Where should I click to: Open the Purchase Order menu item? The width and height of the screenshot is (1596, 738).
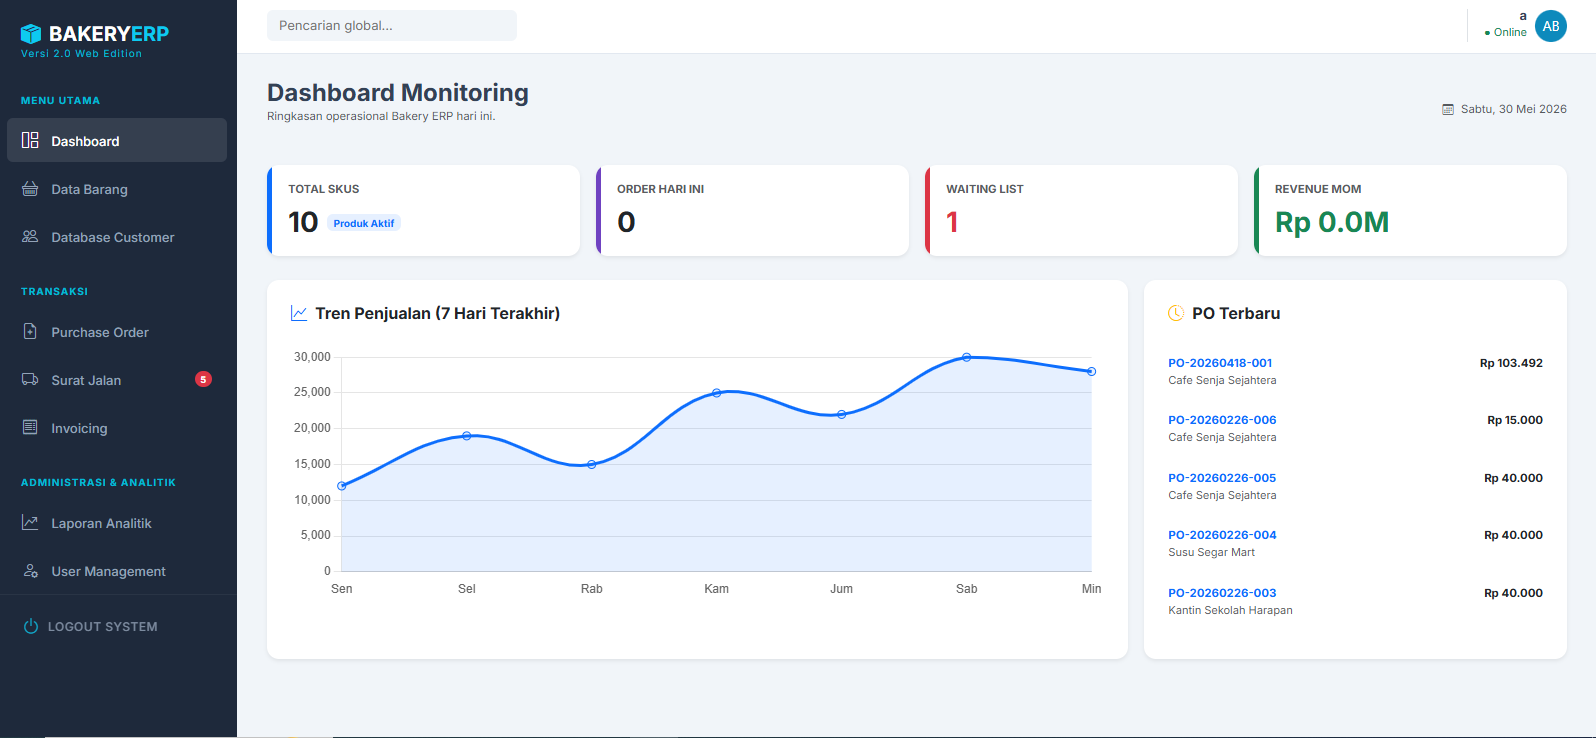tap(117, 332)
